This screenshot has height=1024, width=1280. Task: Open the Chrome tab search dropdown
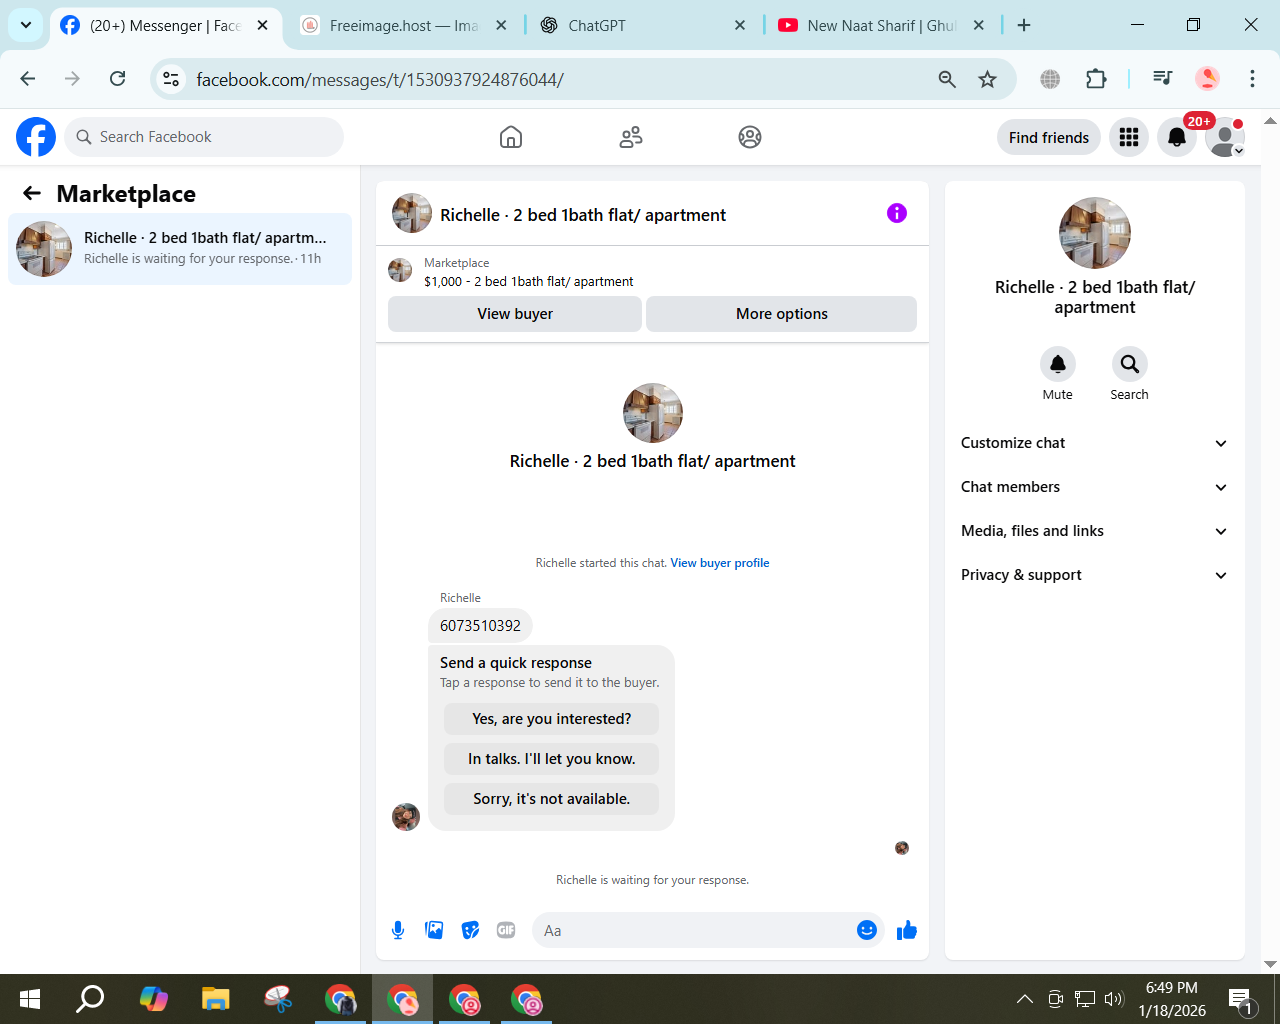point(26,25)
